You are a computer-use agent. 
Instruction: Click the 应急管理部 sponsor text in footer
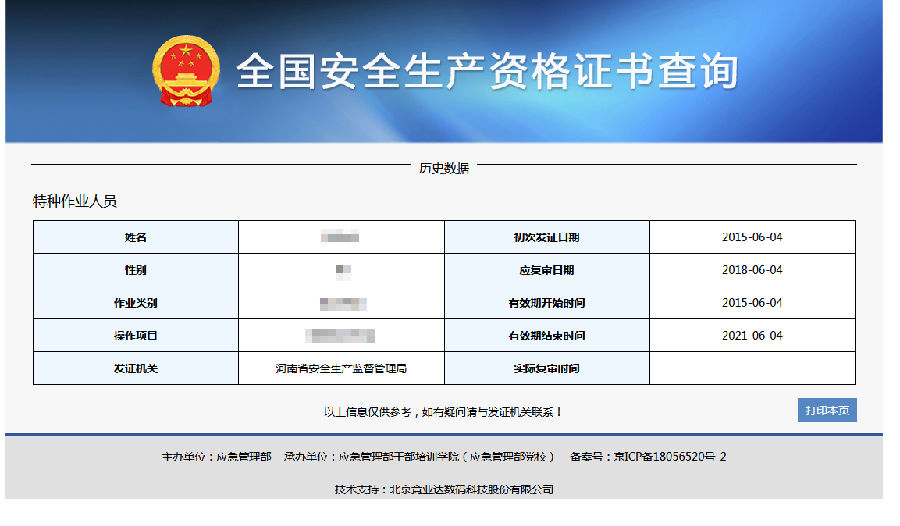point(244,457)
